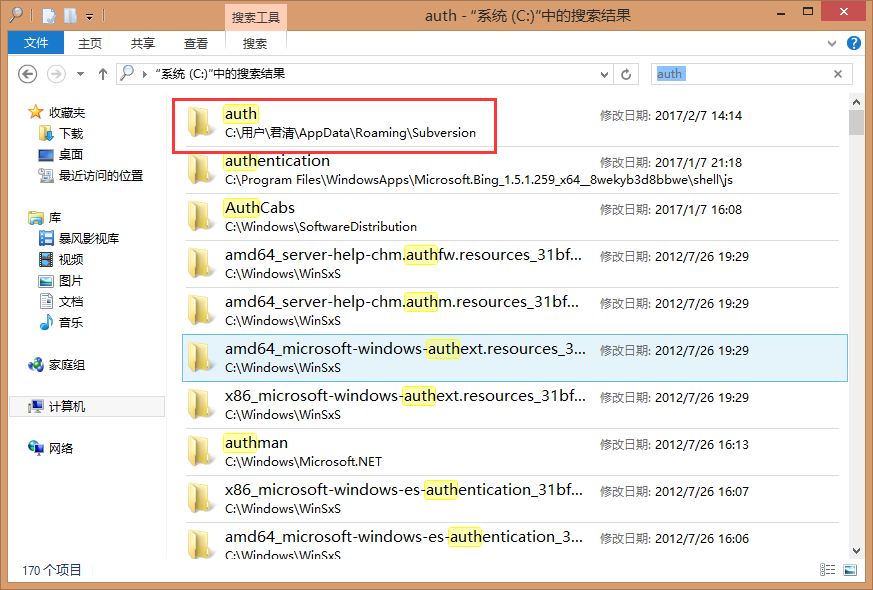Select amd64_microsoft-windows-authext.resources folder
The image size is (873, 590).
pos(515,358)
